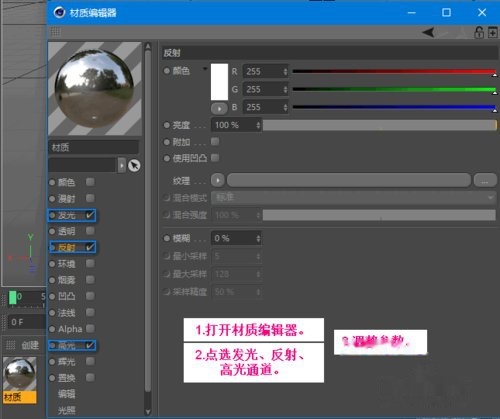Click the texture browse button with dots

pyautogui.click(x=485, y=180)
